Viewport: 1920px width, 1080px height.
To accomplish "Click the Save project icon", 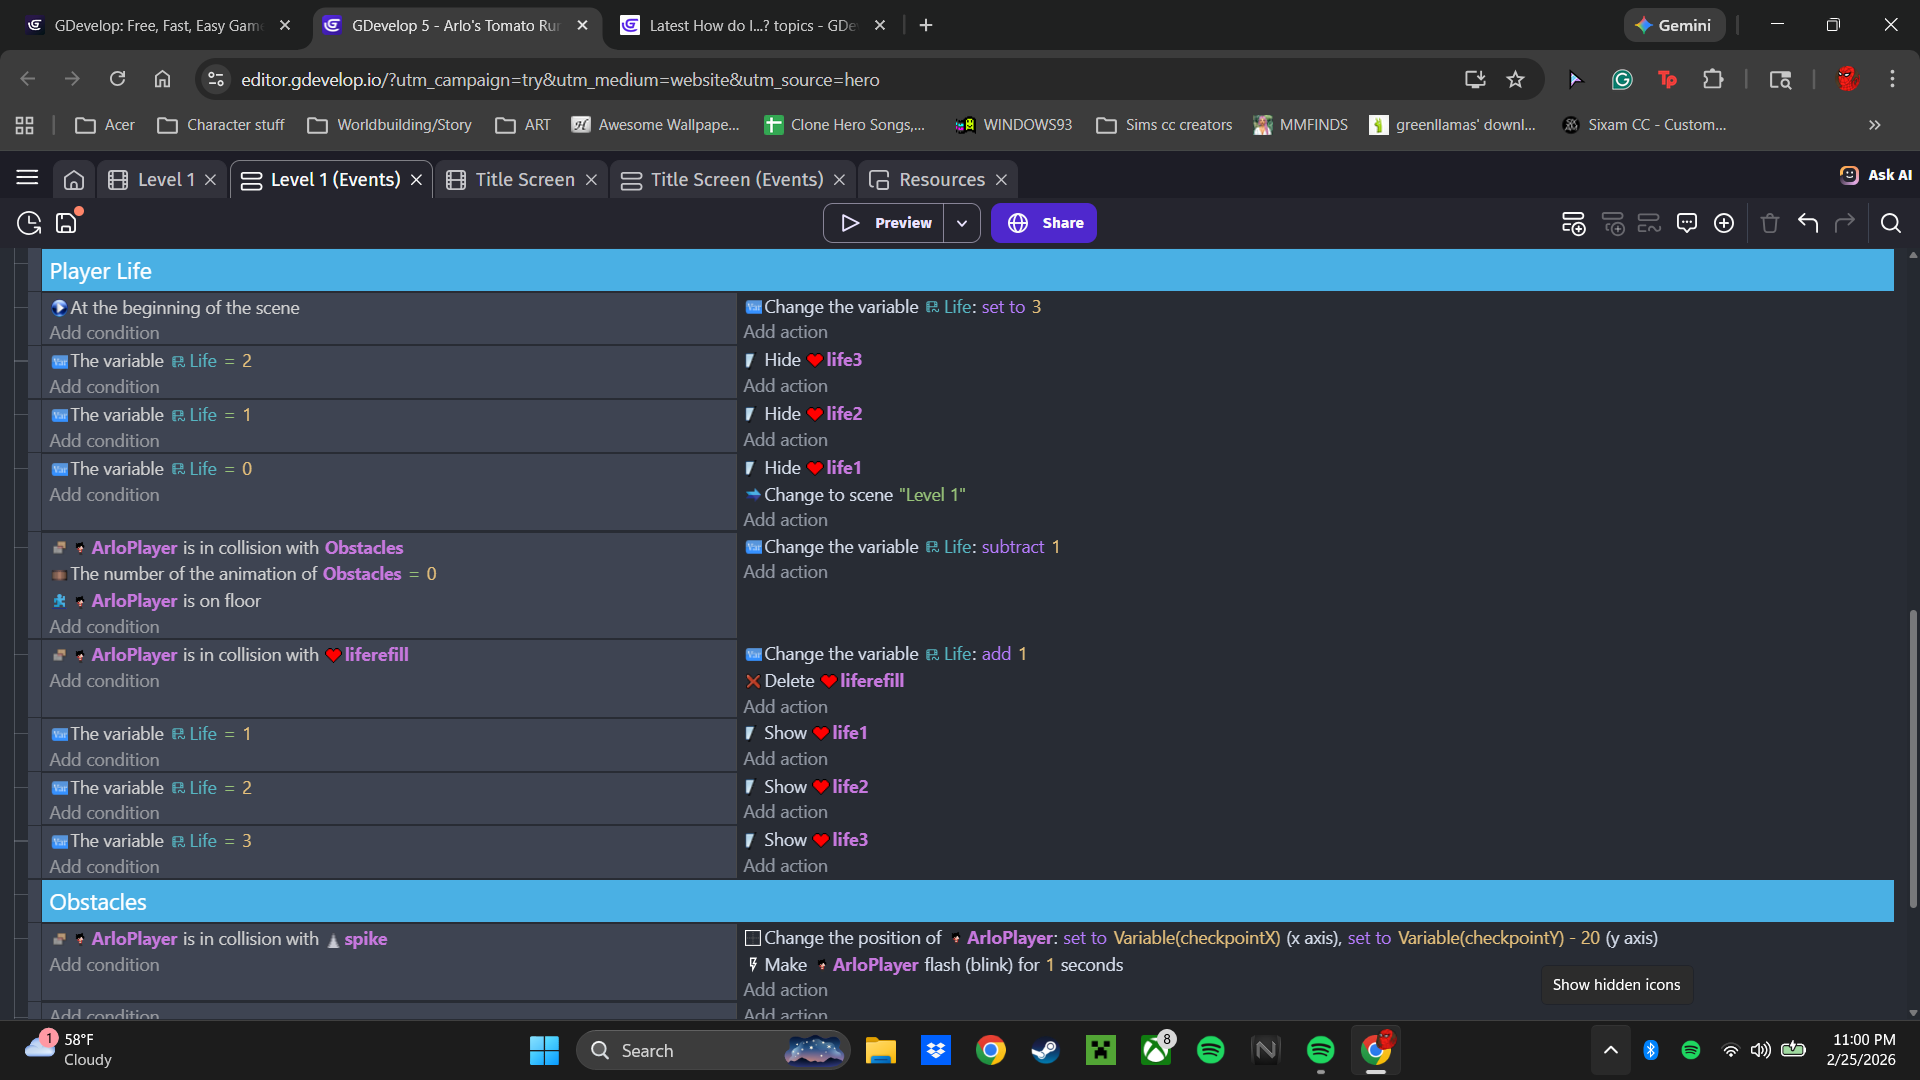I will coord(67,223).
